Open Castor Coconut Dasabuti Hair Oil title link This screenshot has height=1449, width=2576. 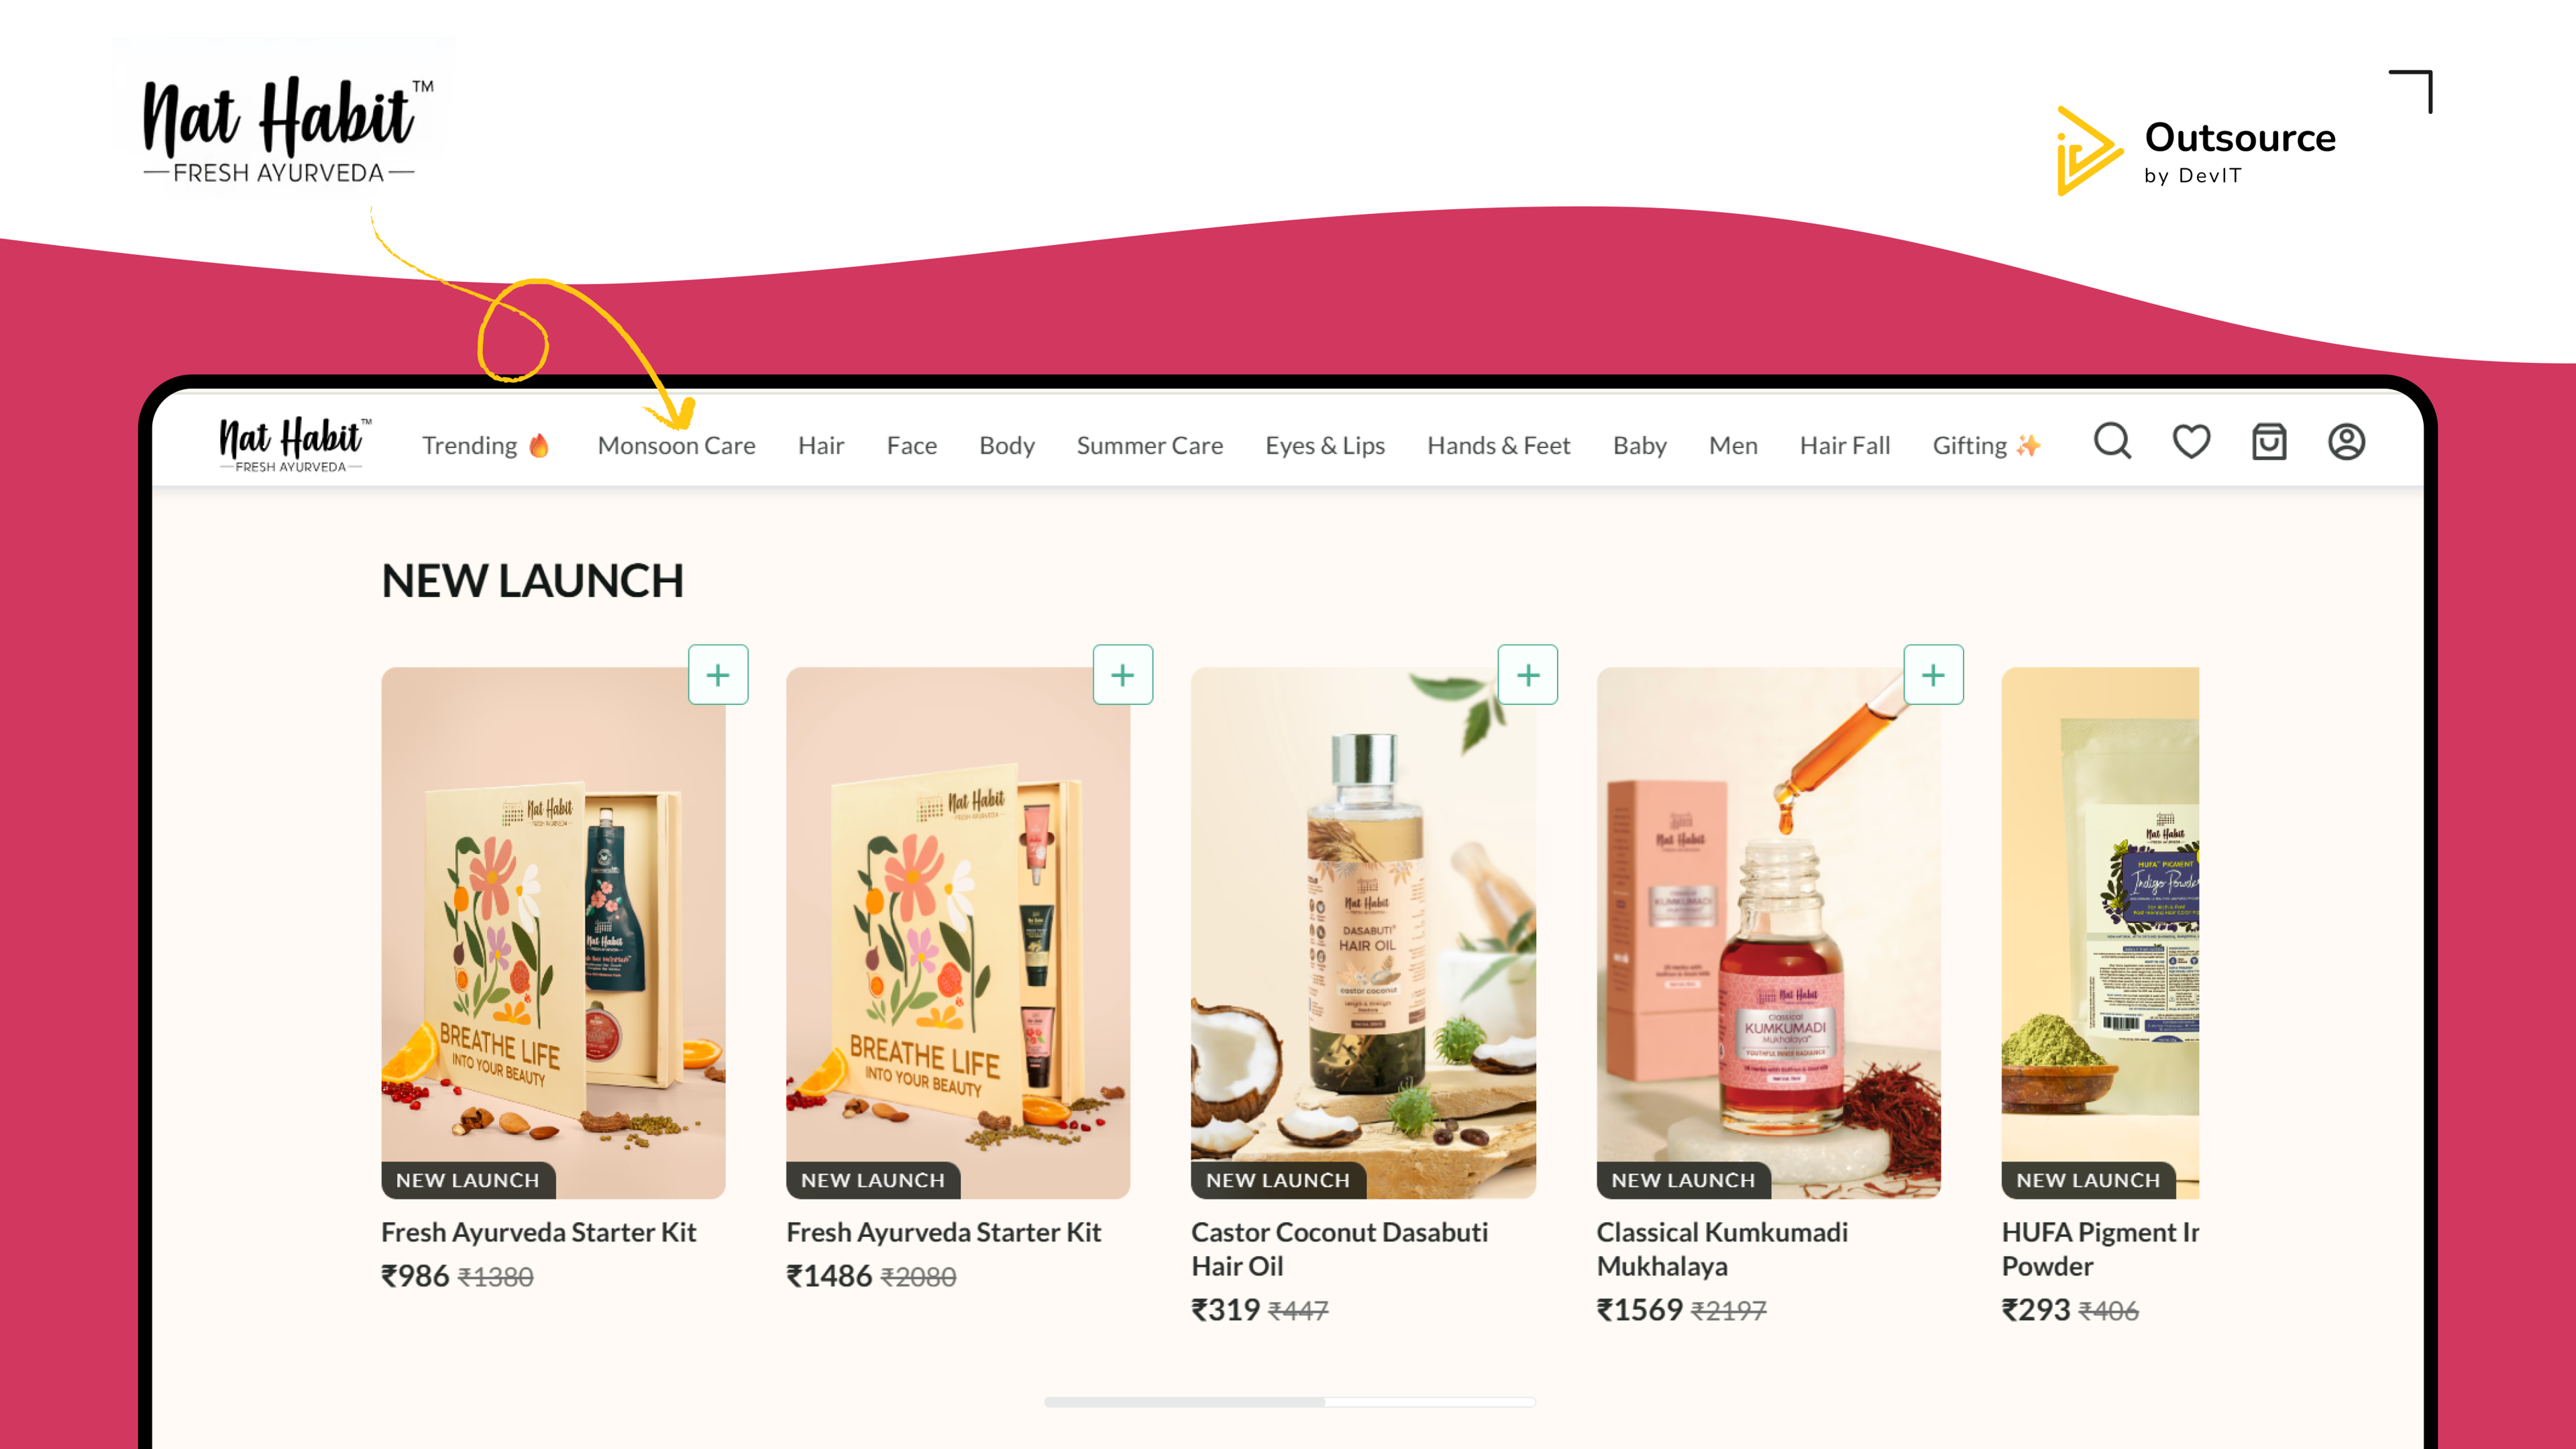[x=1339, y=1248]
